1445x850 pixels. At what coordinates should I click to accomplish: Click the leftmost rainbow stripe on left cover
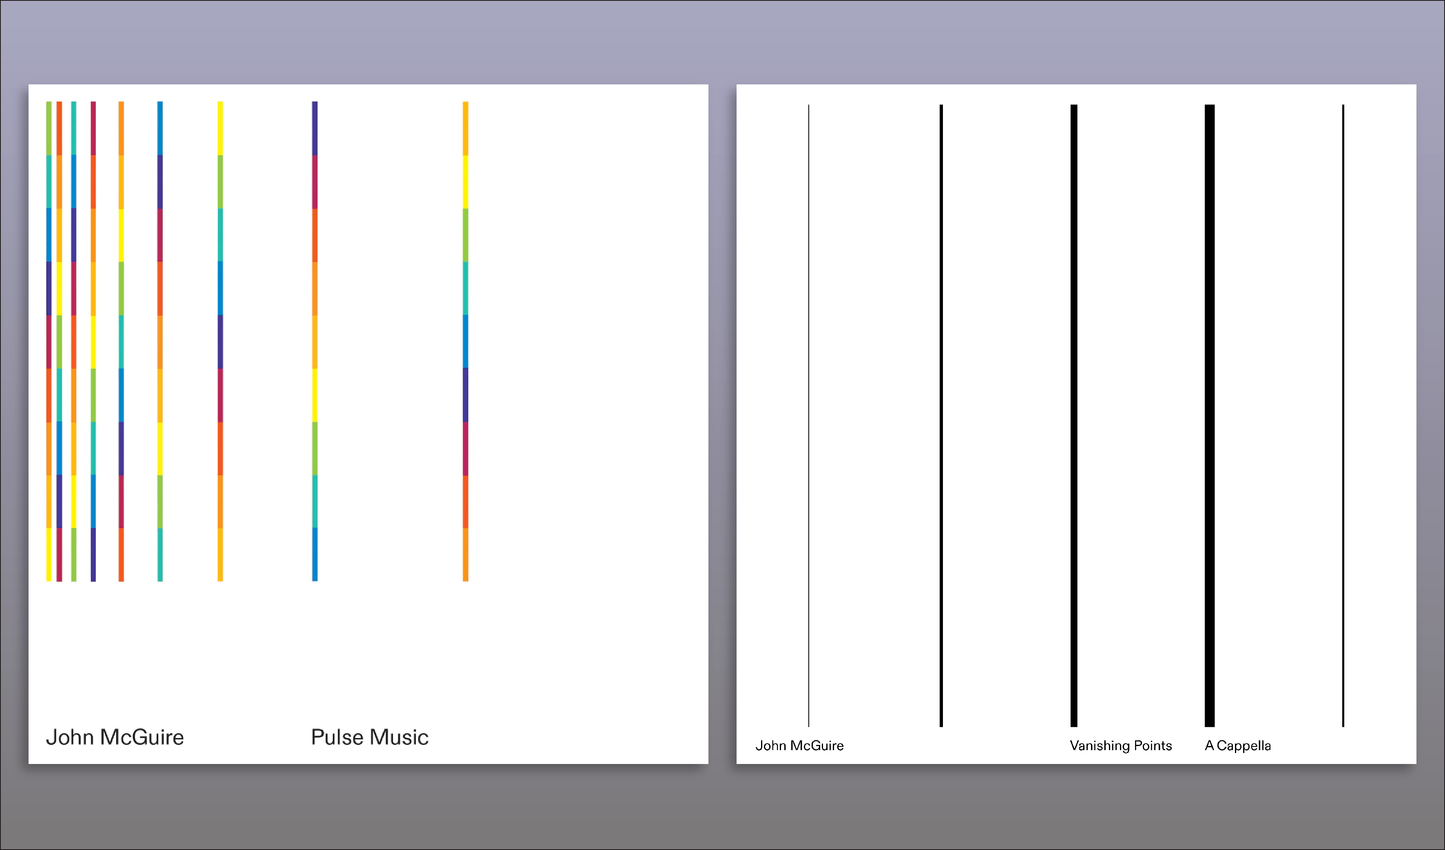(48, 340)
